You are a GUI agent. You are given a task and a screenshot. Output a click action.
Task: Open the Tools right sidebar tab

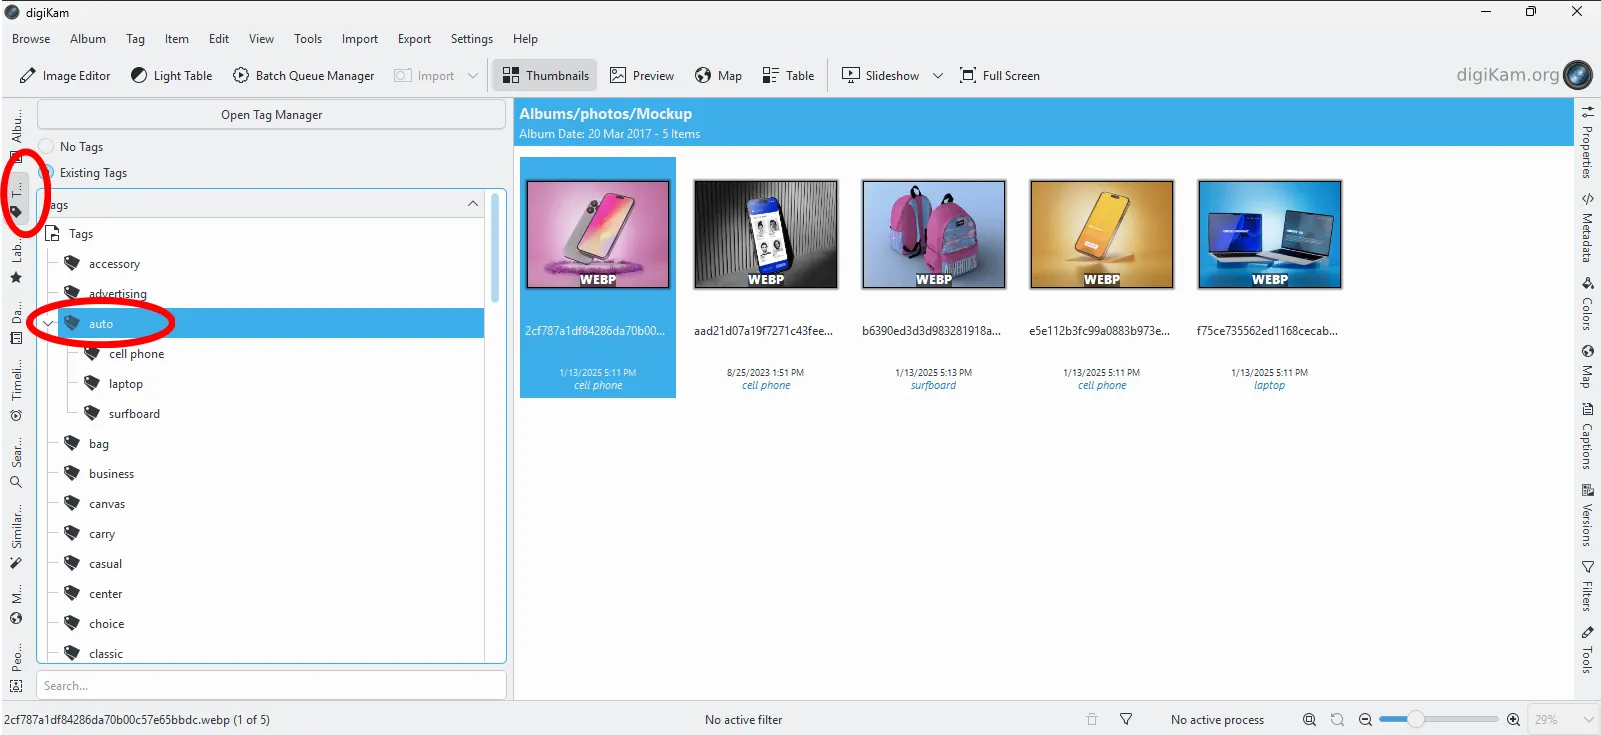(1587, 649)
